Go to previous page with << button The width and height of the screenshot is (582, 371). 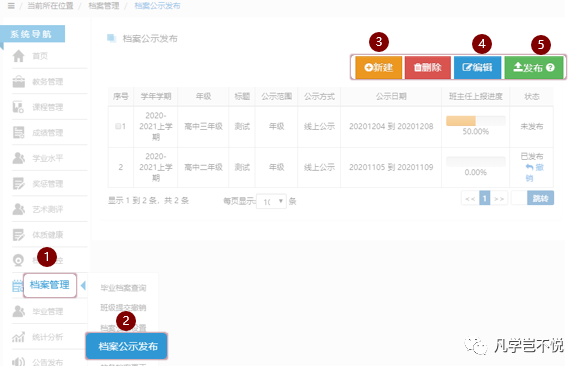coord(470,198)
